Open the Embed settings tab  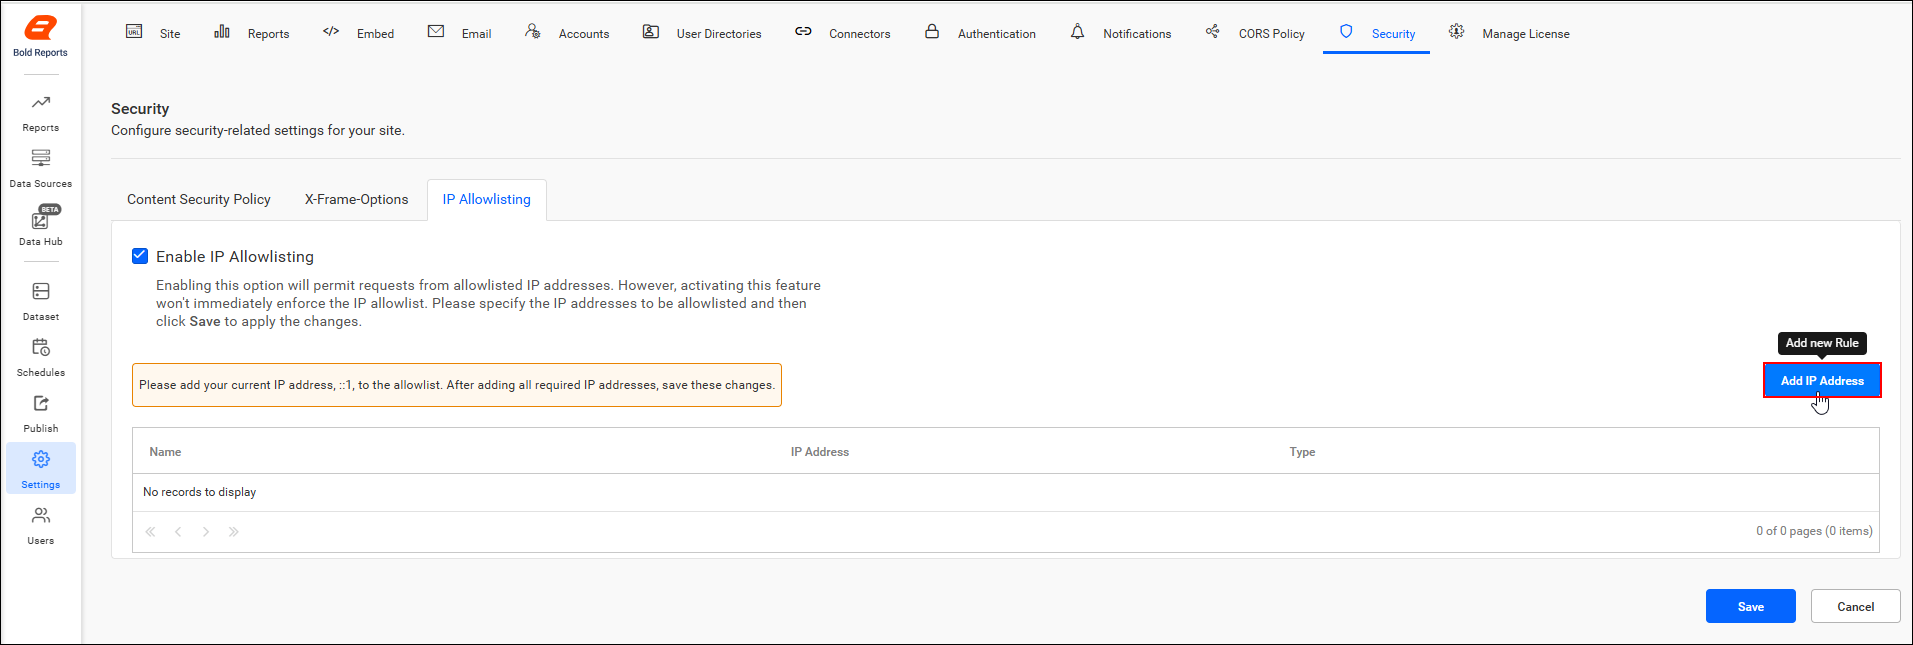coord(358,33)
